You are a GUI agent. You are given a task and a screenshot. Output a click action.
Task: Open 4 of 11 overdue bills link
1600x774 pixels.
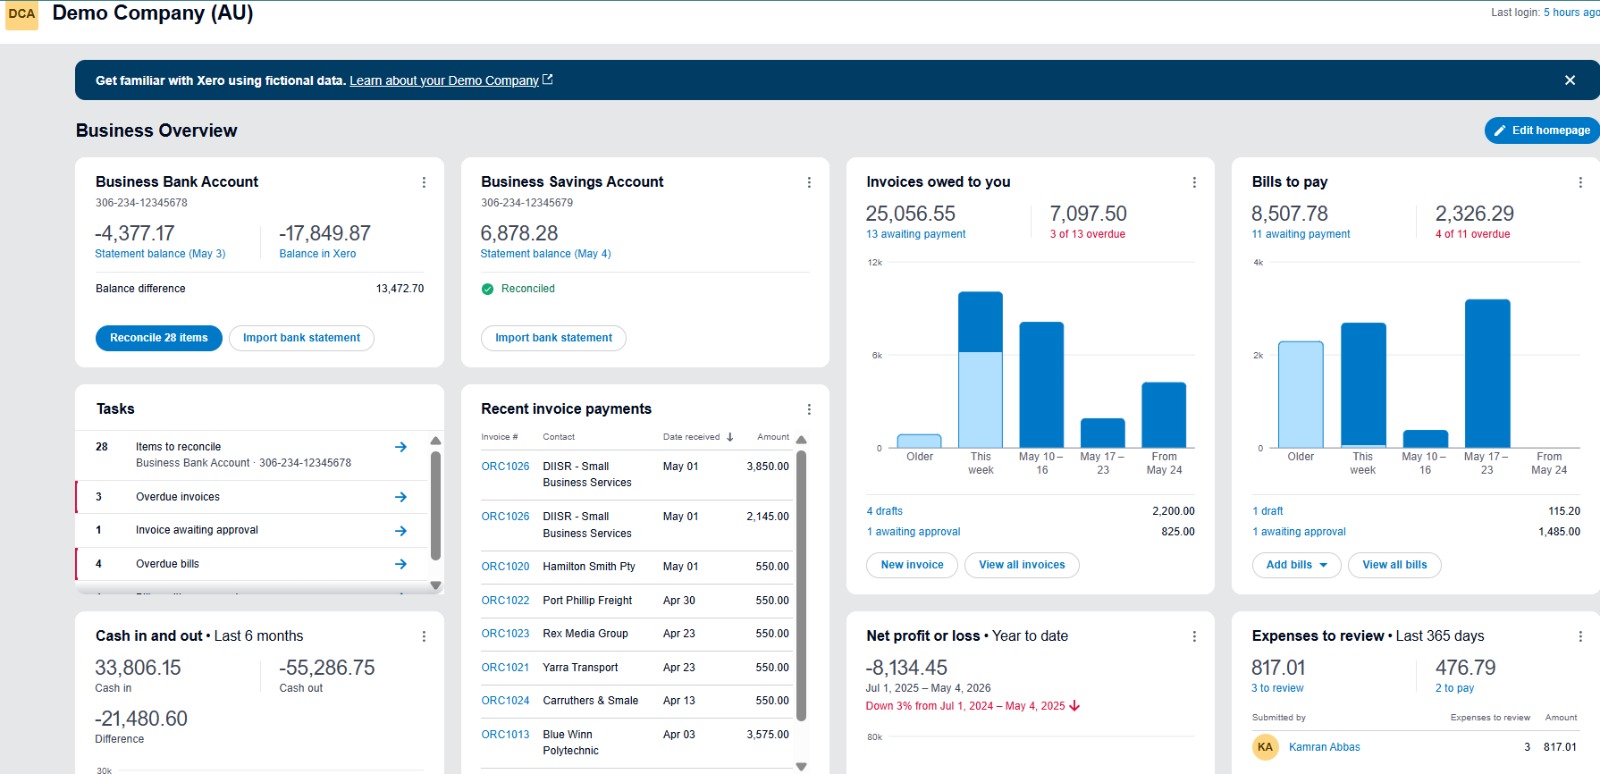coord(1473,234)
